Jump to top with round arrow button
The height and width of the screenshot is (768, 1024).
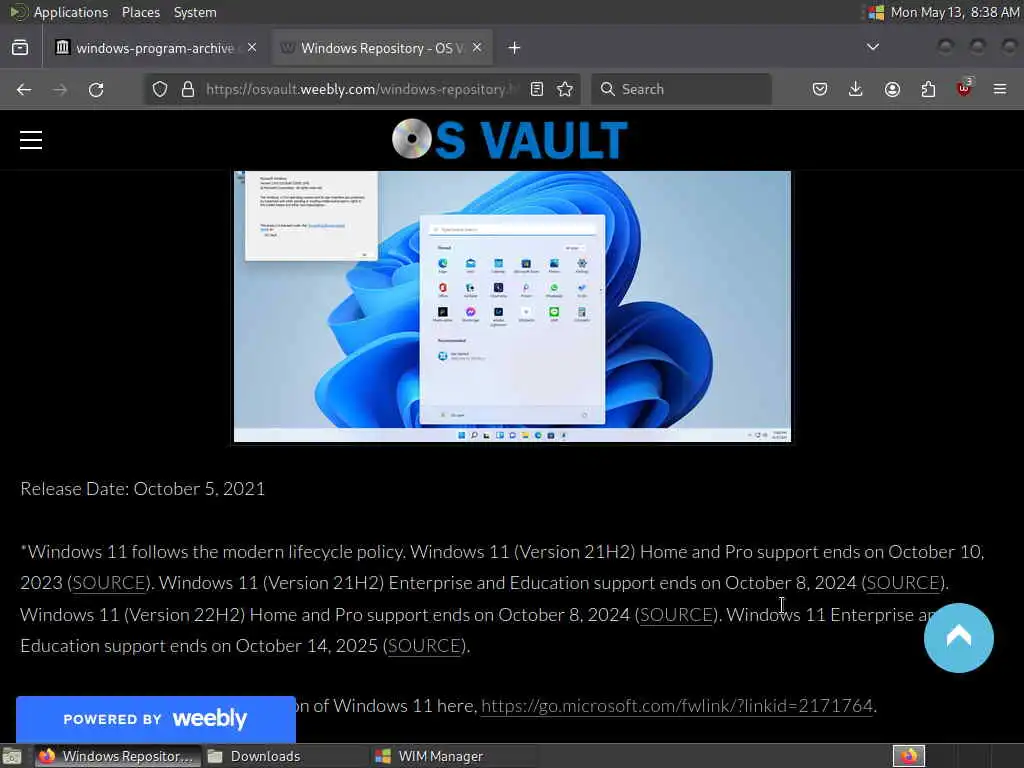[x=958, y=637]
